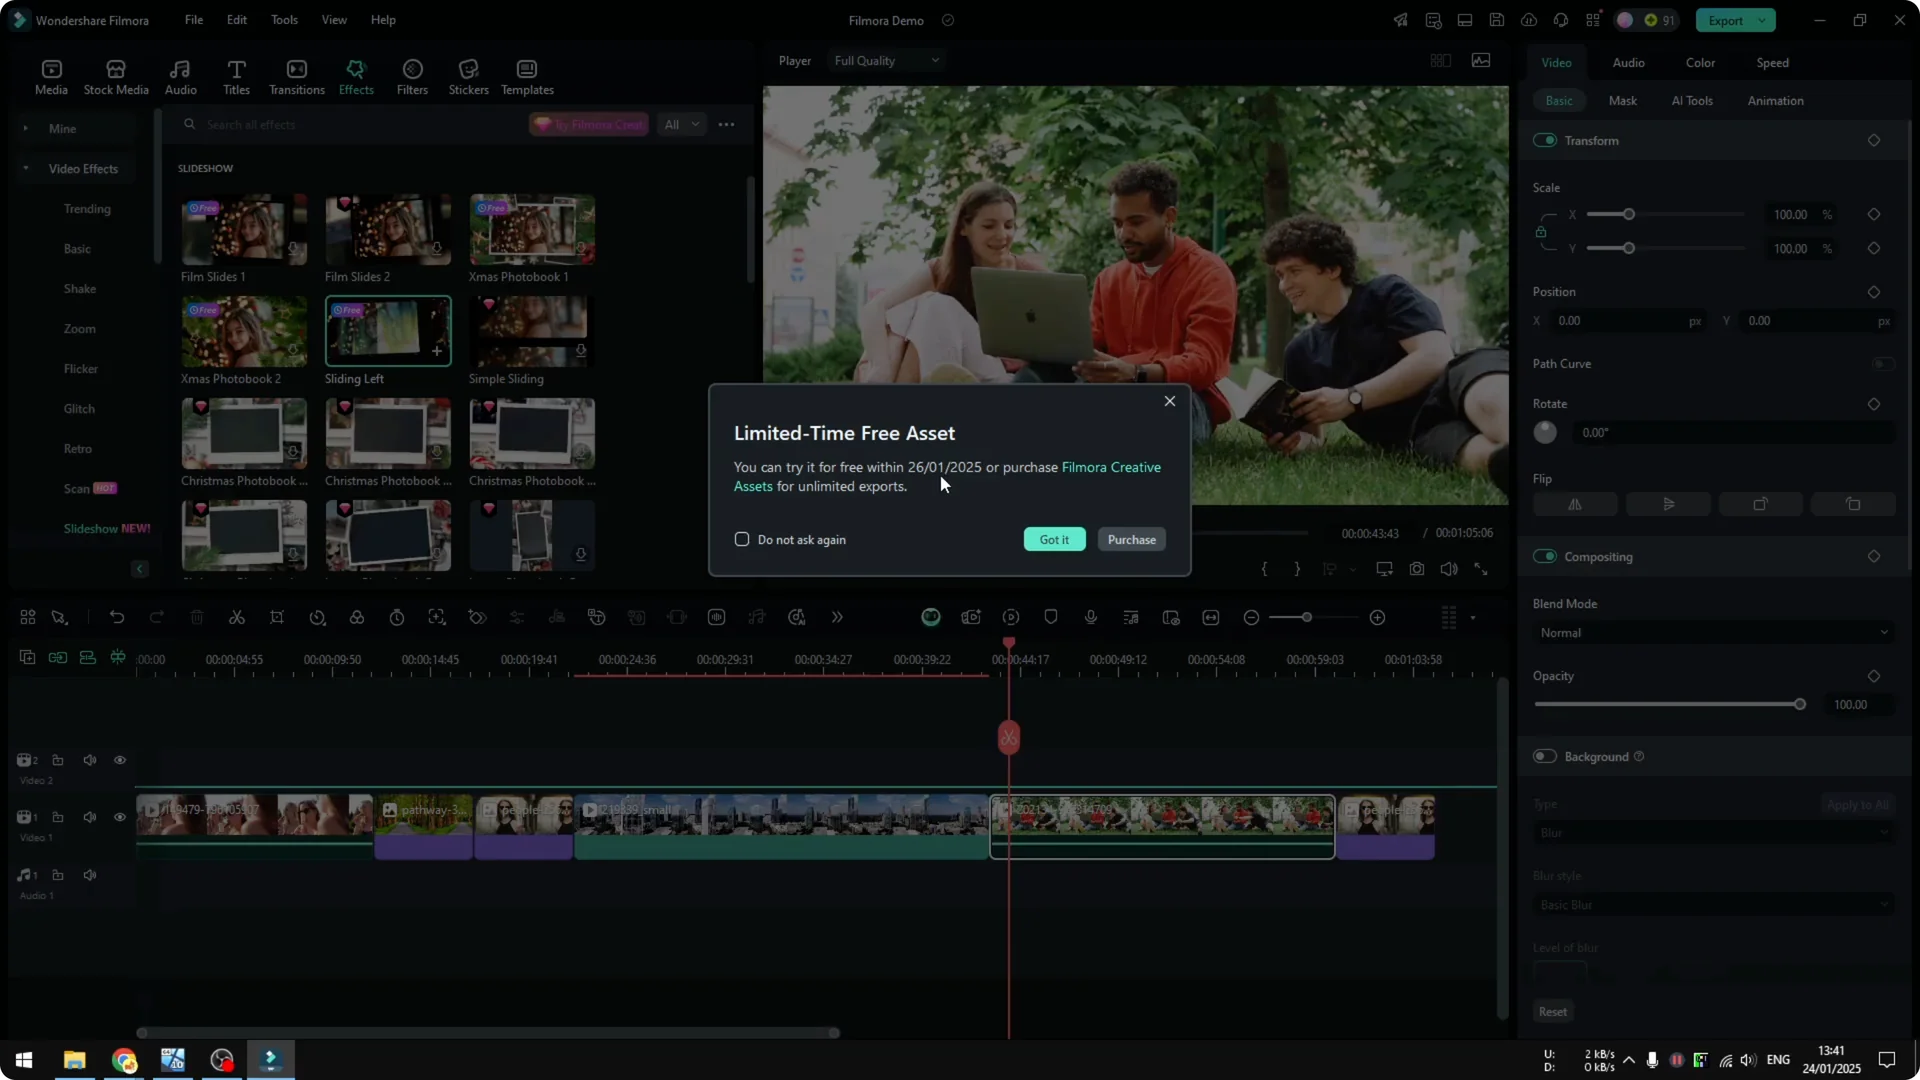
Task: Click the Search all effects field
Action: tap(350, 125)
